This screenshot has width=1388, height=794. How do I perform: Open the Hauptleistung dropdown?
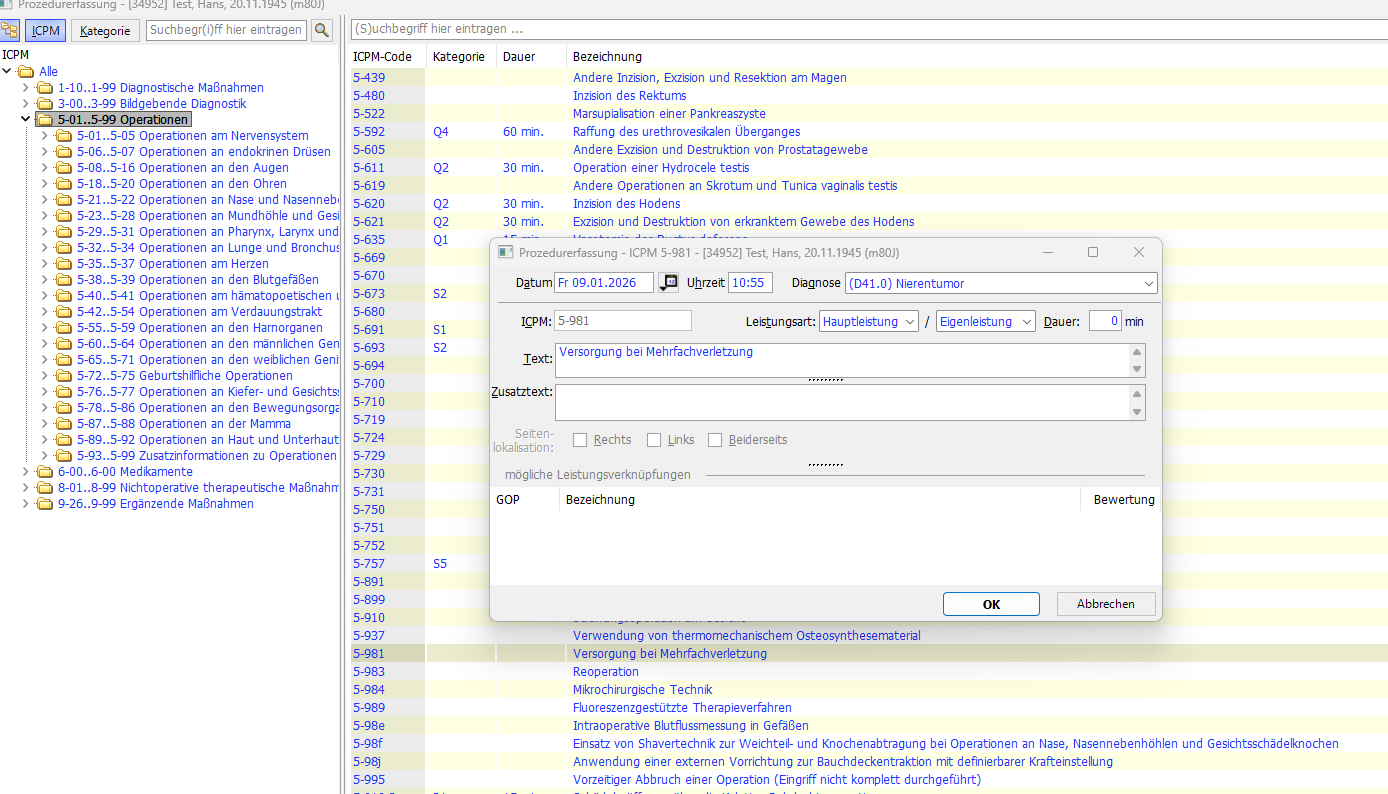pos(909,322)
